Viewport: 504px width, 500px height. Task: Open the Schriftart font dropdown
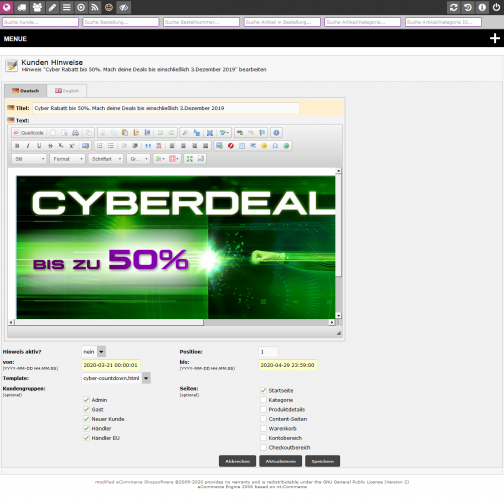[106, 159]
